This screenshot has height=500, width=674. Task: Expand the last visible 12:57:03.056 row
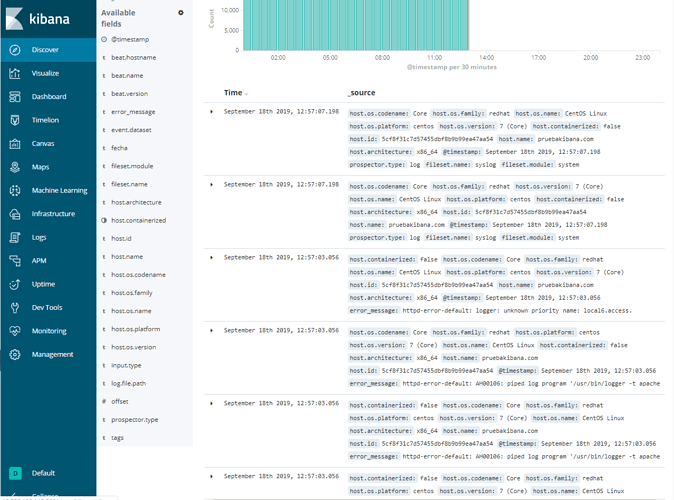[211, 476]
